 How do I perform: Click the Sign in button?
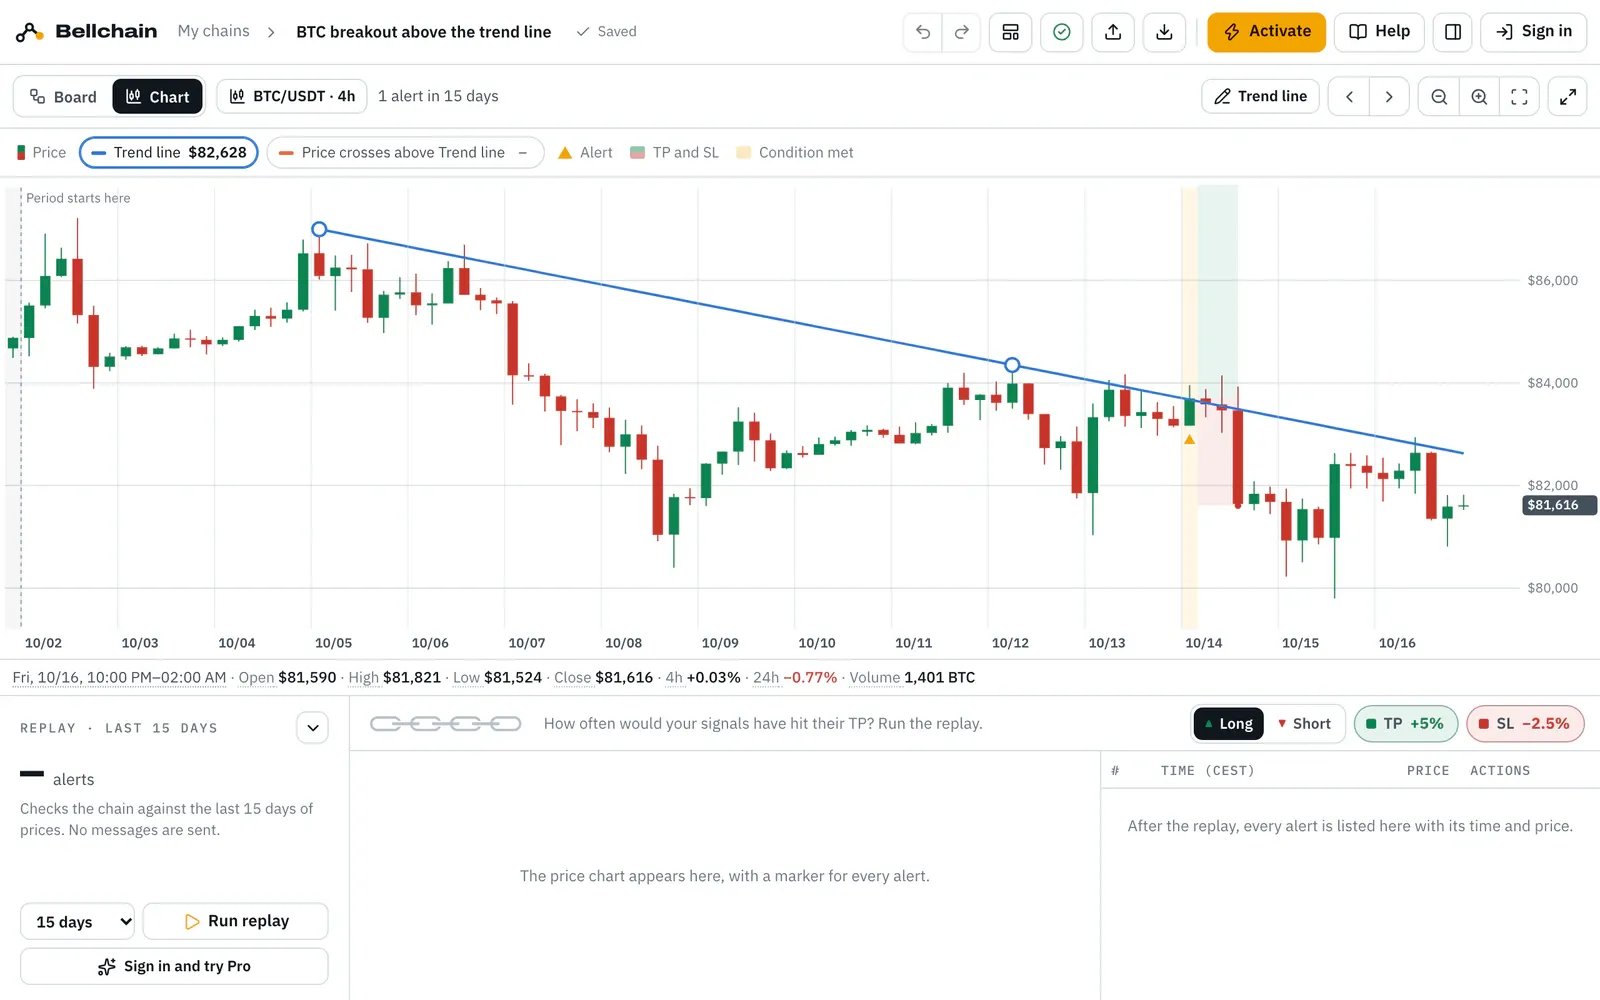click(1534, 32)
